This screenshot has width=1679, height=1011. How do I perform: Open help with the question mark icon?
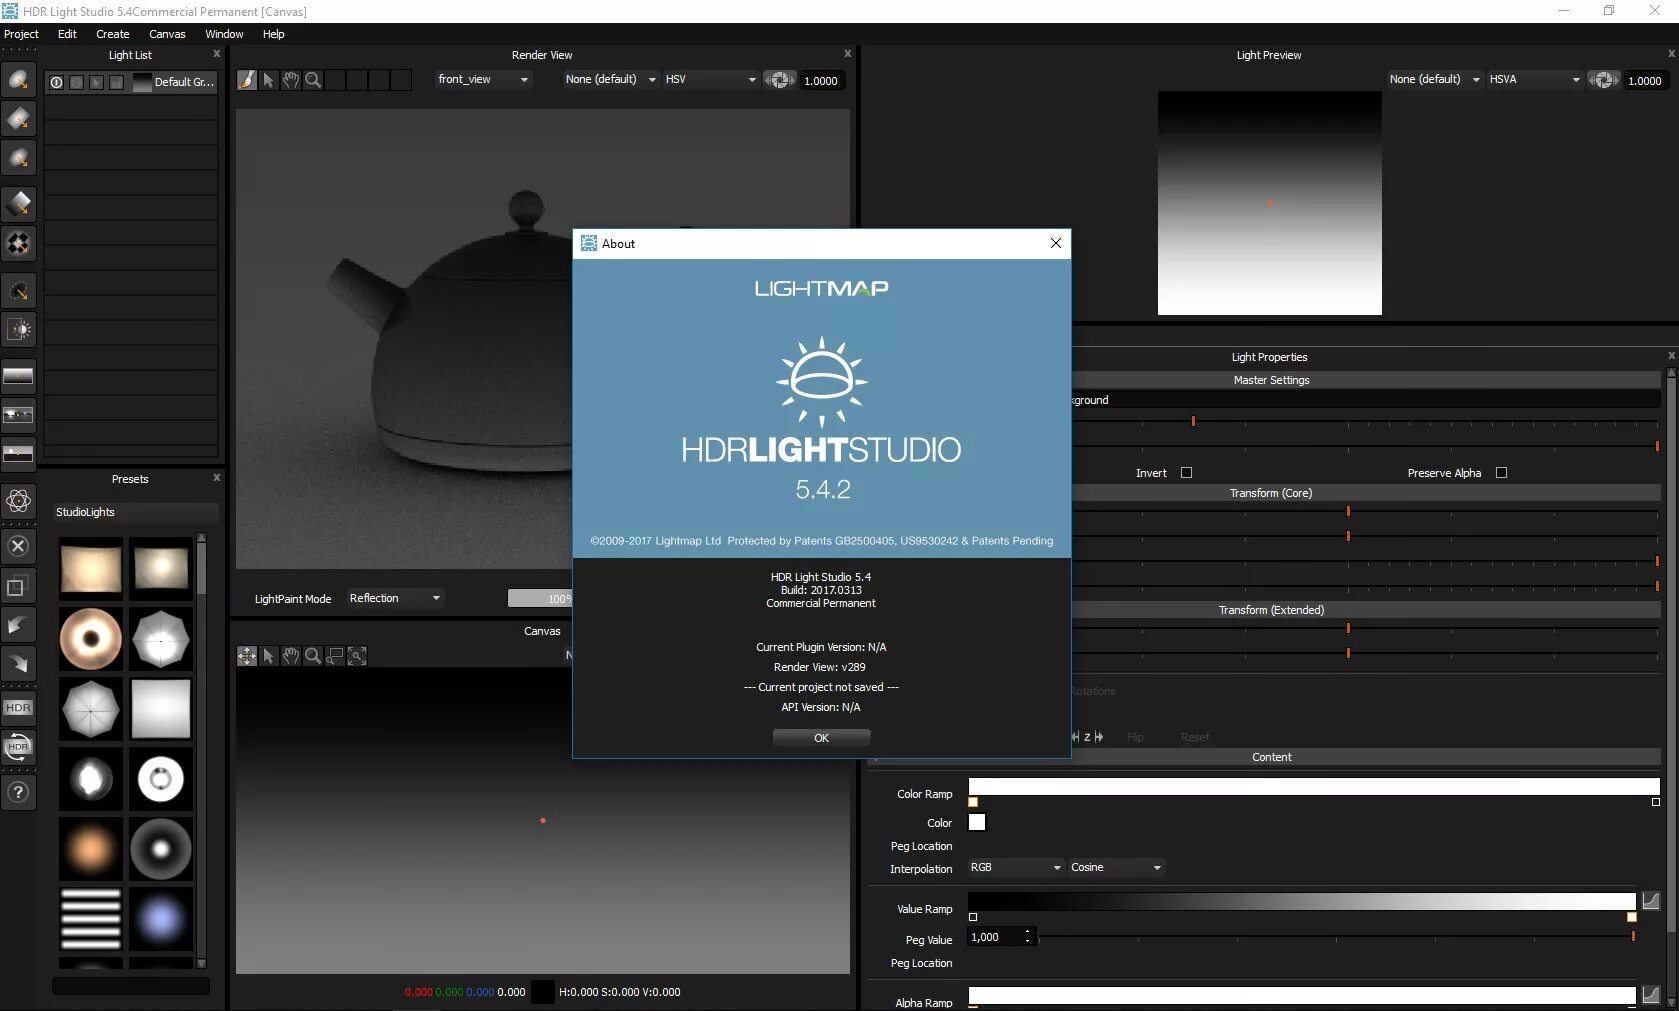click(x=18, y=792)
